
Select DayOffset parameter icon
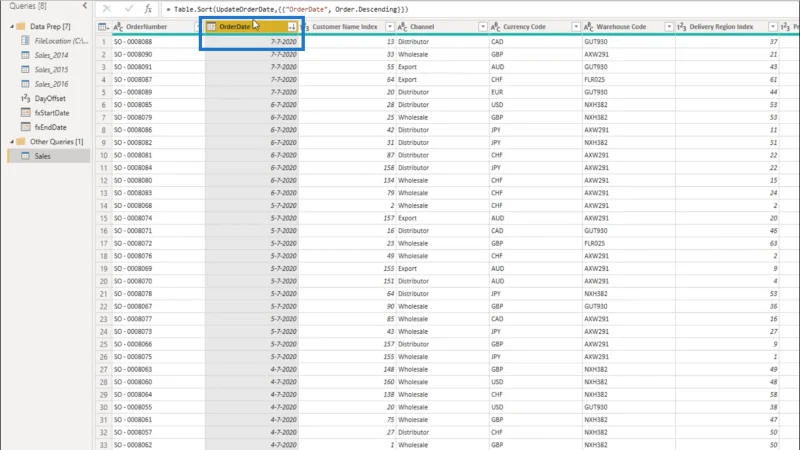[26, 98]
